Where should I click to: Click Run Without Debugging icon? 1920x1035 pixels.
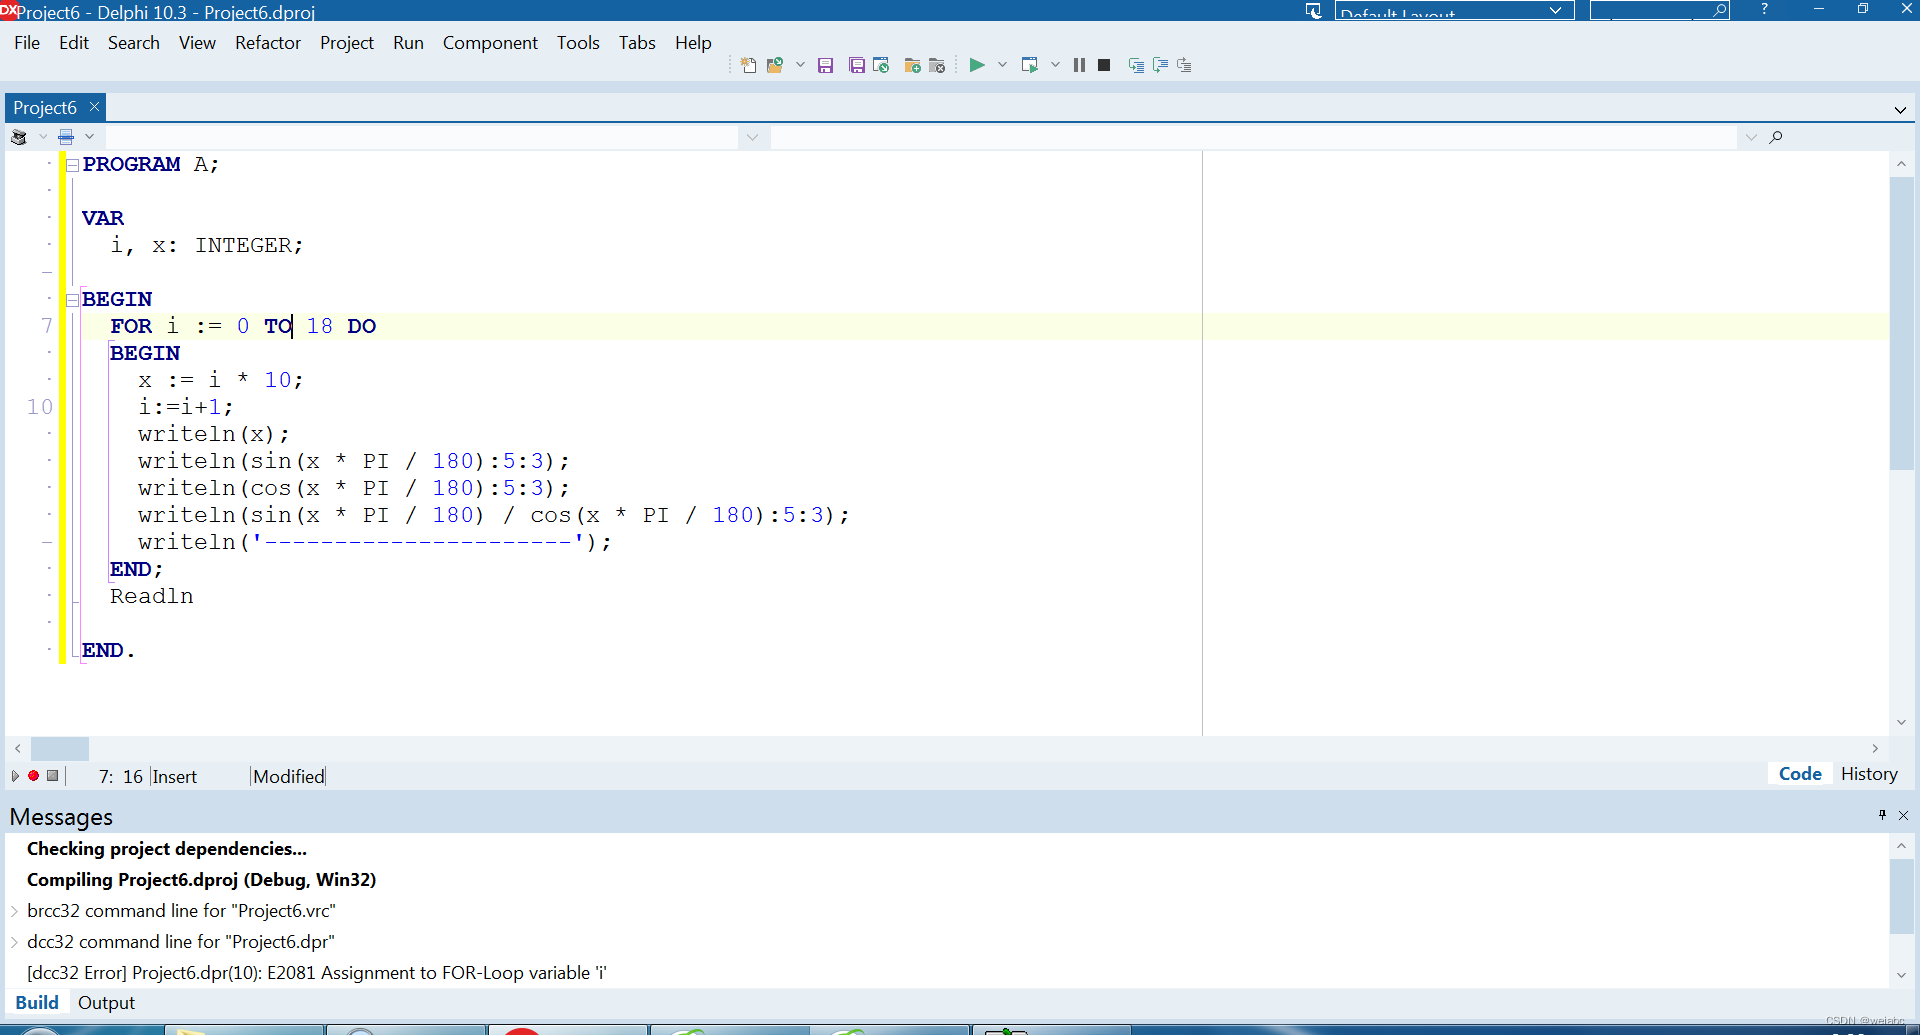tap(1030, 65)
